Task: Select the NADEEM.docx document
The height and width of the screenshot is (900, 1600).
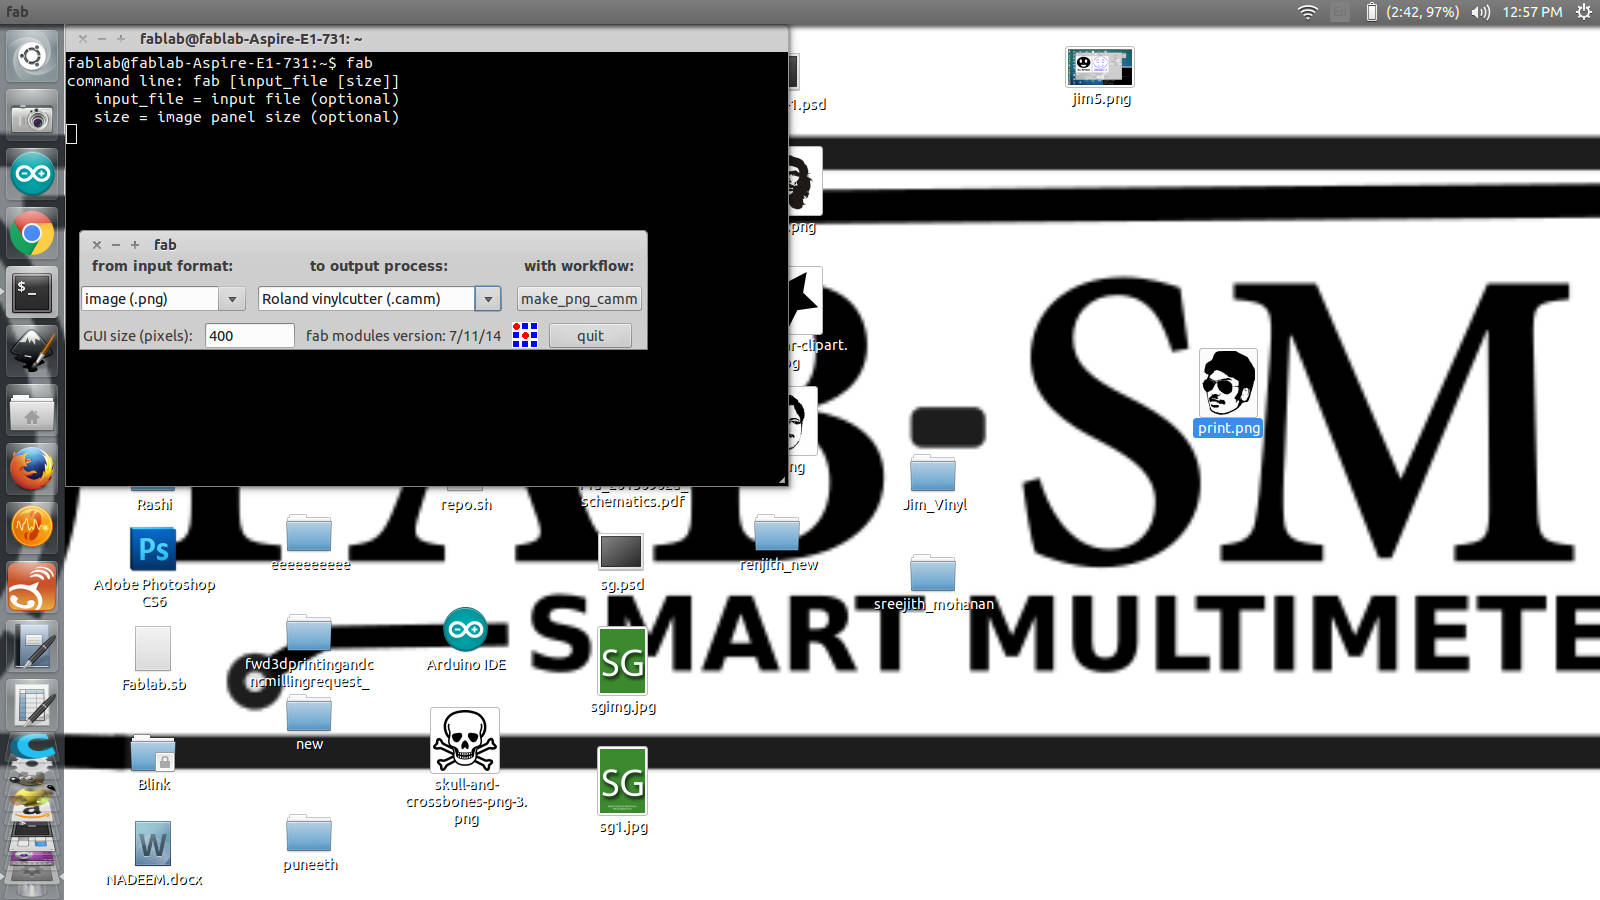Action: click(x=153, y=854)
